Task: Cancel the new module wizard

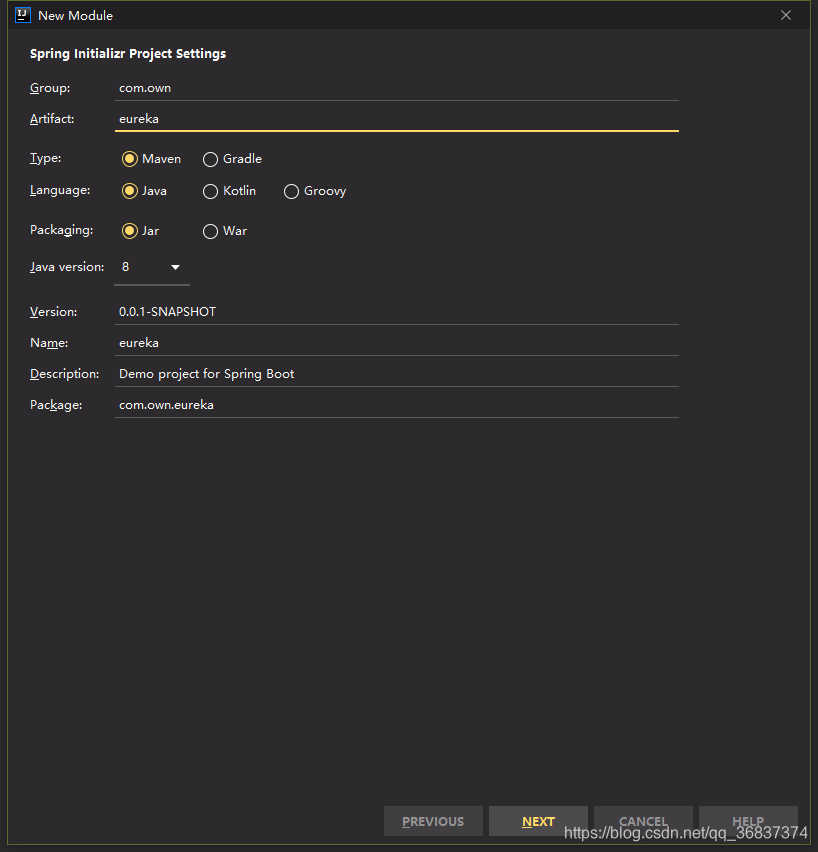Action: tap(643, 821)
